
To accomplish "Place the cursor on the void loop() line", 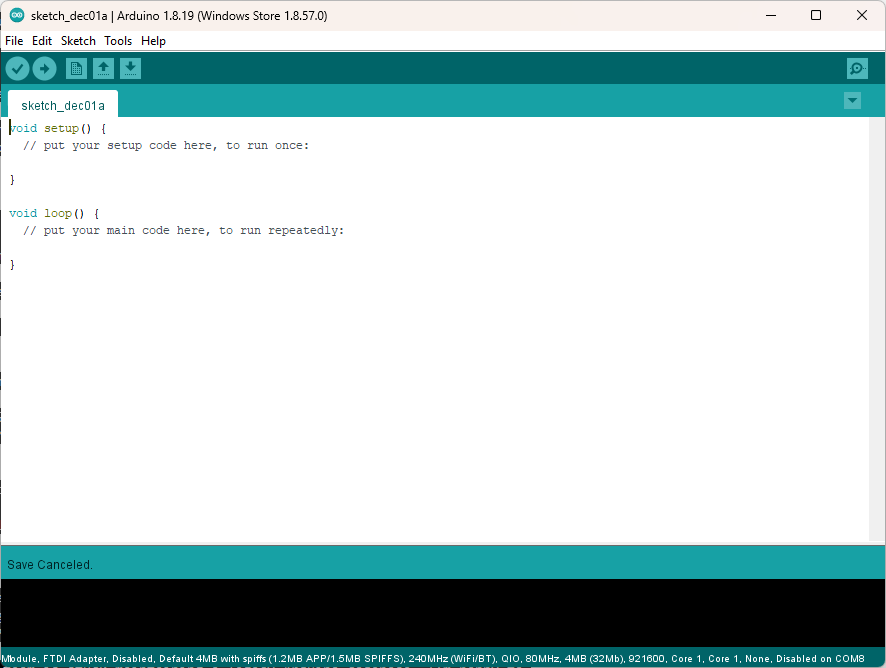I will 54,213.
